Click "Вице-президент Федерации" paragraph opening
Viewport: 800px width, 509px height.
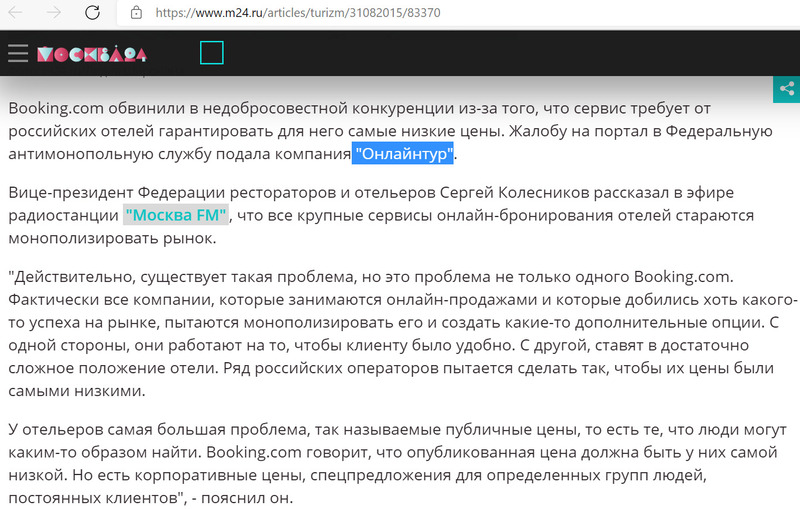coord(108,191)
